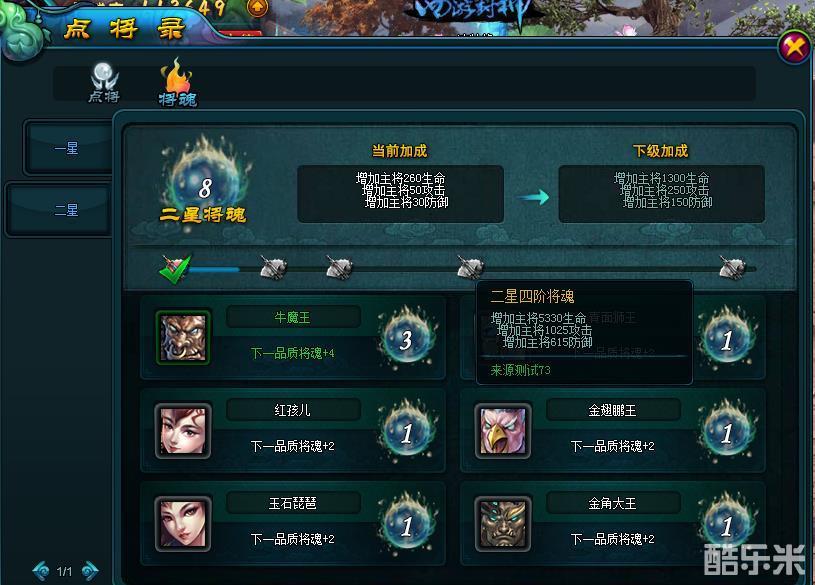
Task: Open the 点将 tab with orb icon
Action: pyautogui.click(x=104, y=82)
